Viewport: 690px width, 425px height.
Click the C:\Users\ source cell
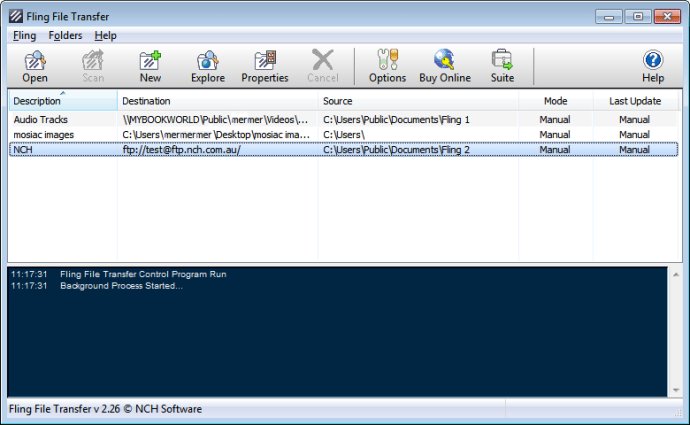(344, 135)
